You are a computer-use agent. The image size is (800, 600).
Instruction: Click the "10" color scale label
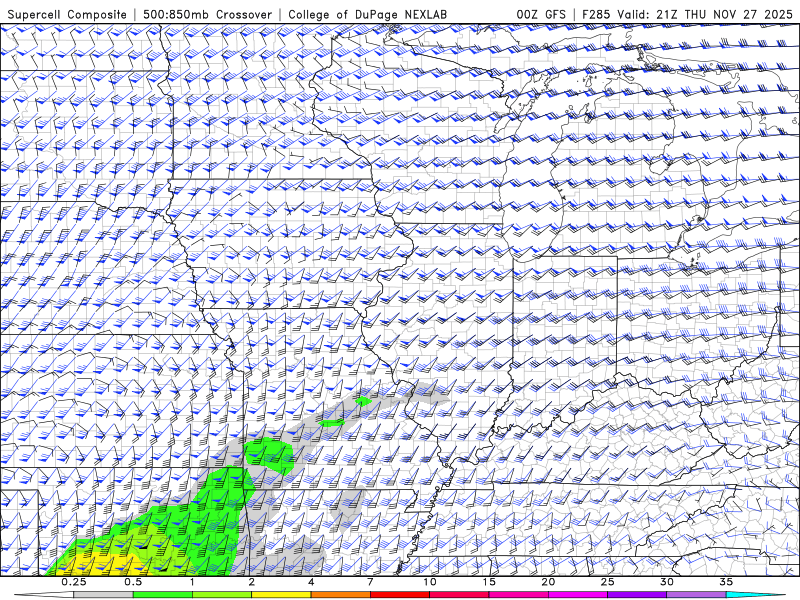(x=430, y=582)
